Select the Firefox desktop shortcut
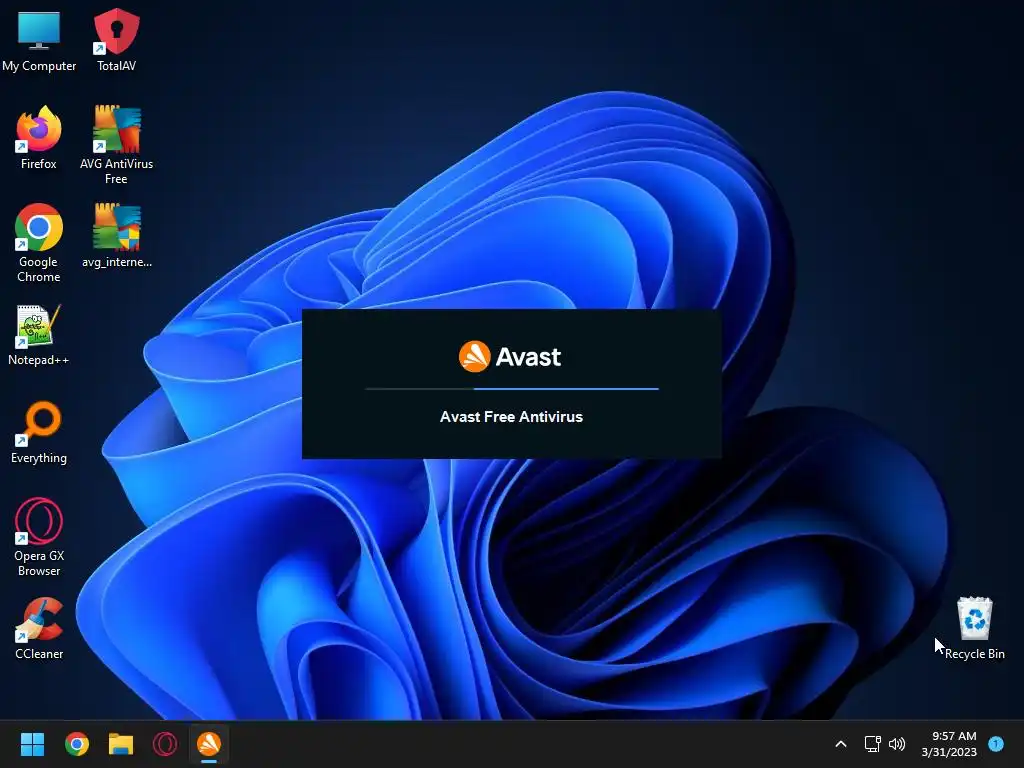The height and width of the screenshot is (768, 1024). point(39,138)
